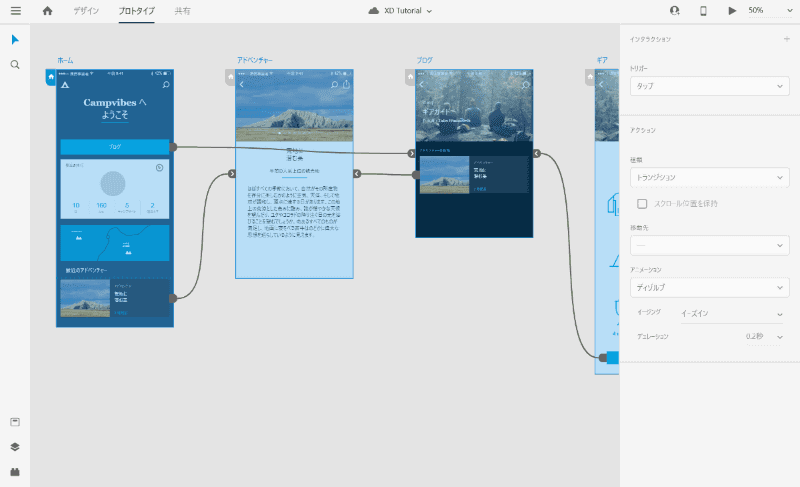This screenshot has width=800, height=487.
Task: Open the Plugins panel icon
Action: [15, 471]
